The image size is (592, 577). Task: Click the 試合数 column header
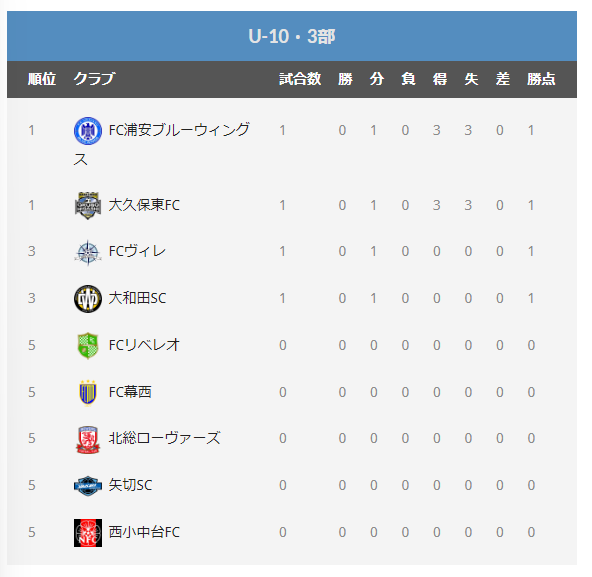click(x=300, y=79)
